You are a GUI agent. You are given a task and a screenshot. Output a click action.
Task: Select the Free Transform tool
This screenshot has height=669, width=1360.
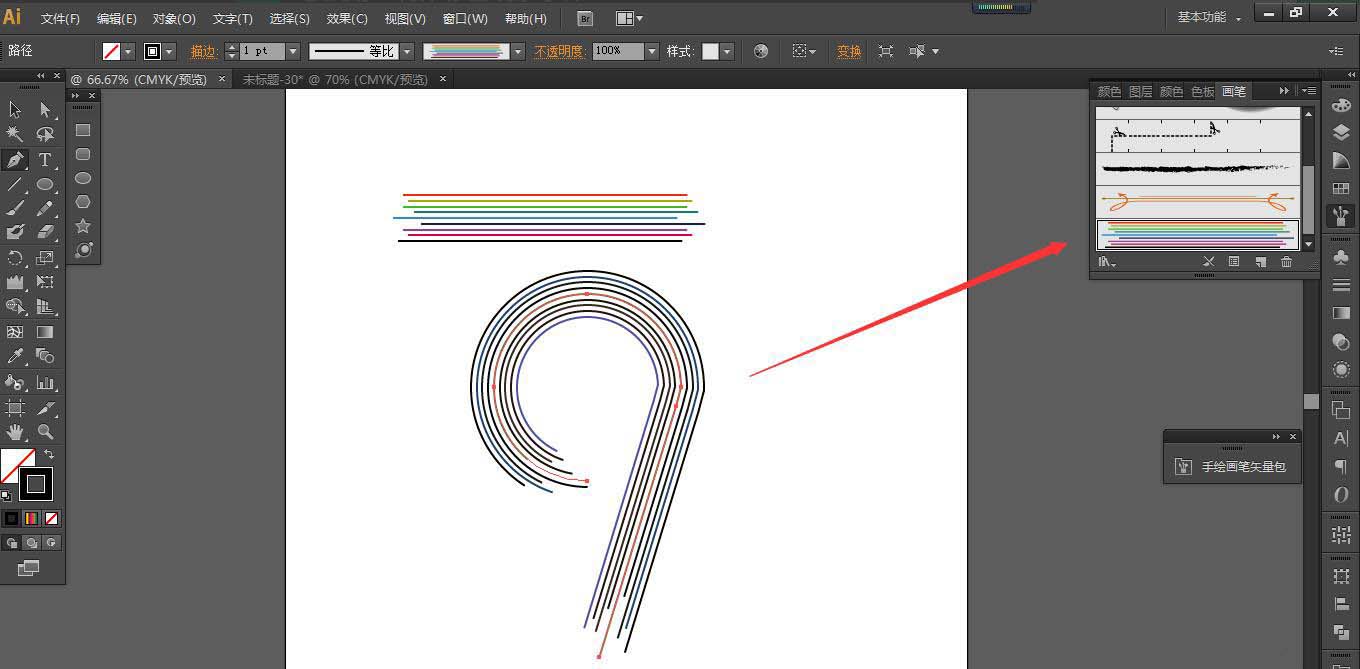[x=45, y=282]
